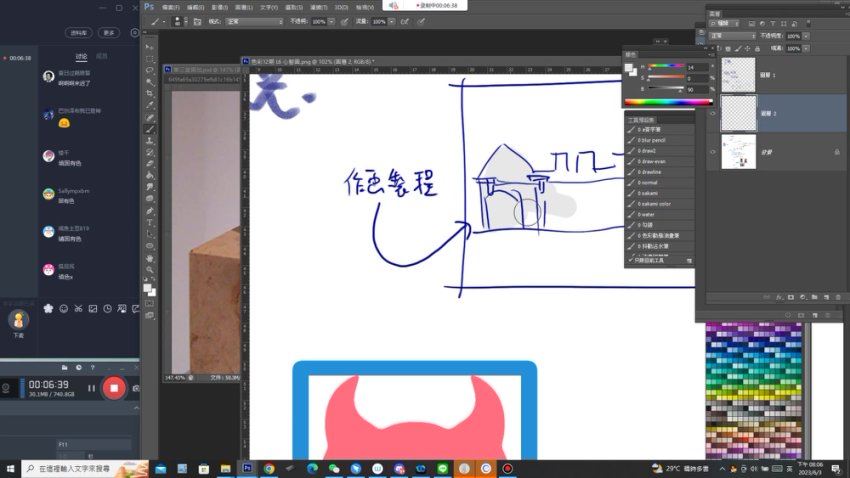Screen dimensions: 850x478
Task: Toggle type layer filter T icon
Action: tap(773, 24)
